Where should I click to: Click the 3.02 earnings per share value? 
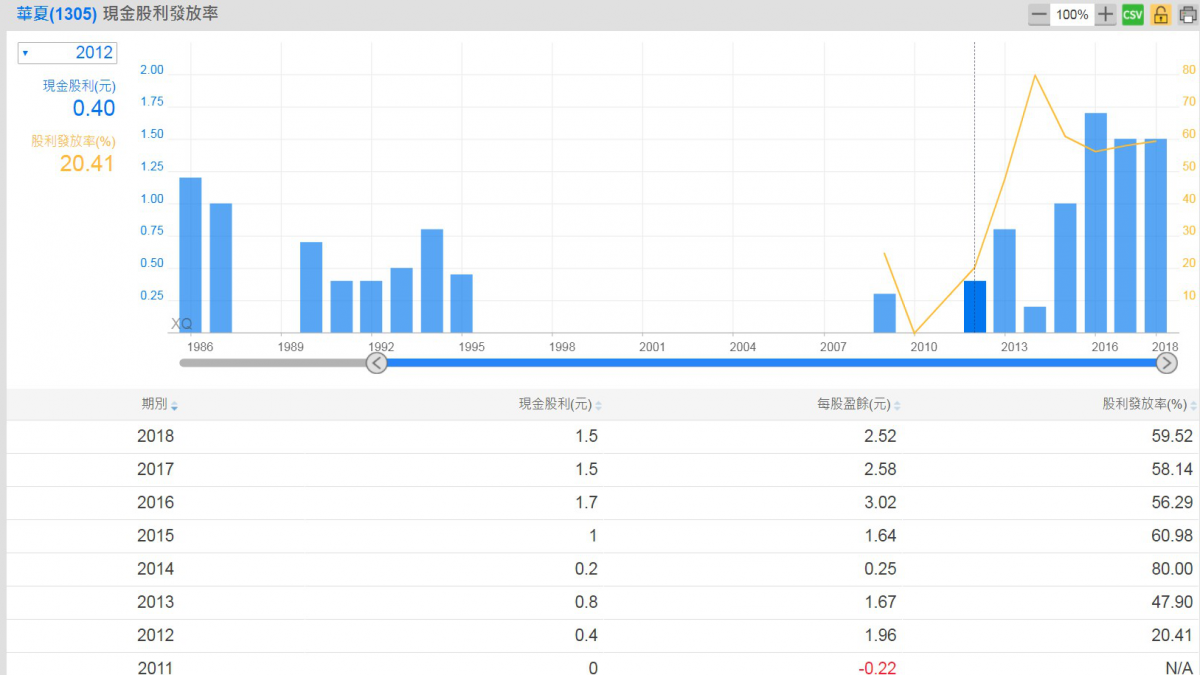(x=882, y=502)
